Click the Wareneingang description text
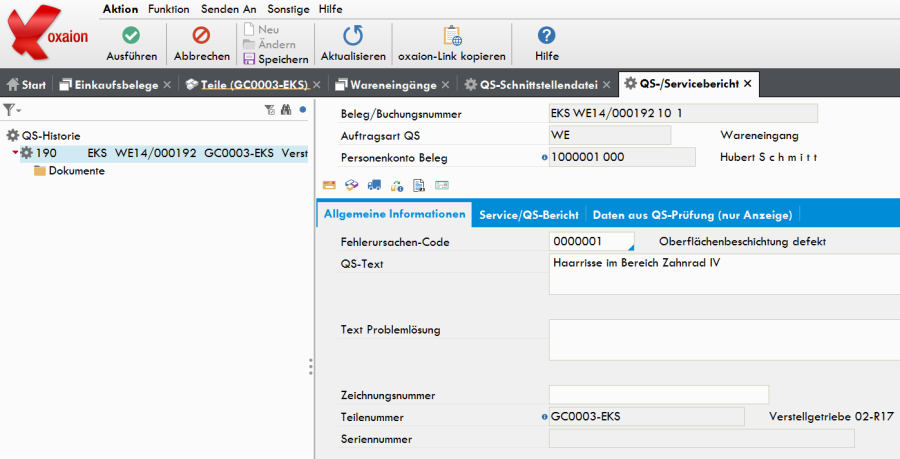The image size is (900, 459). click(x=759, y=135)
